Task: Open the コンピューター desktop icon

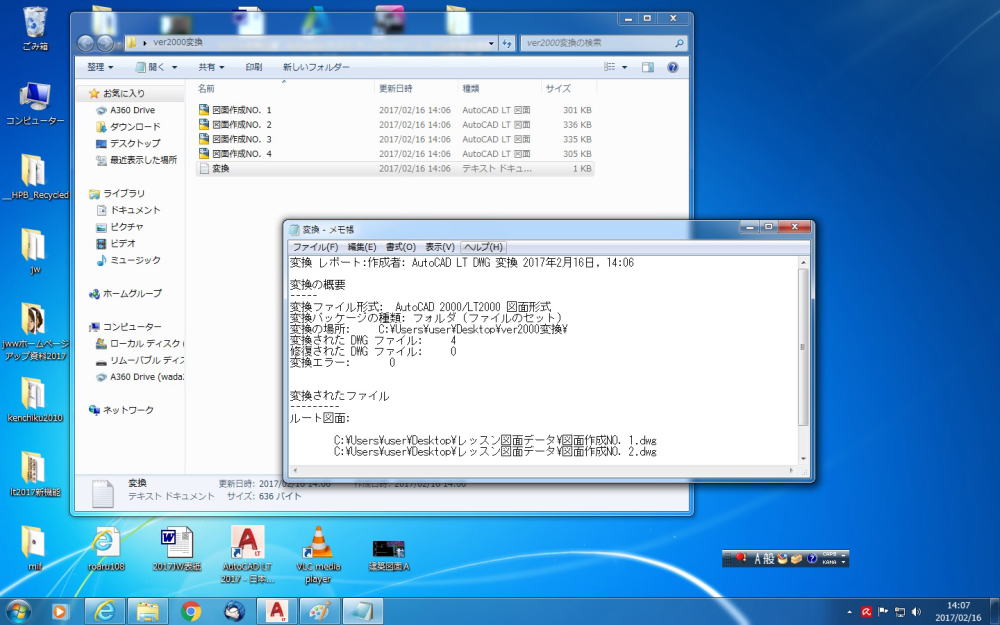Action: tap(35, 103)
